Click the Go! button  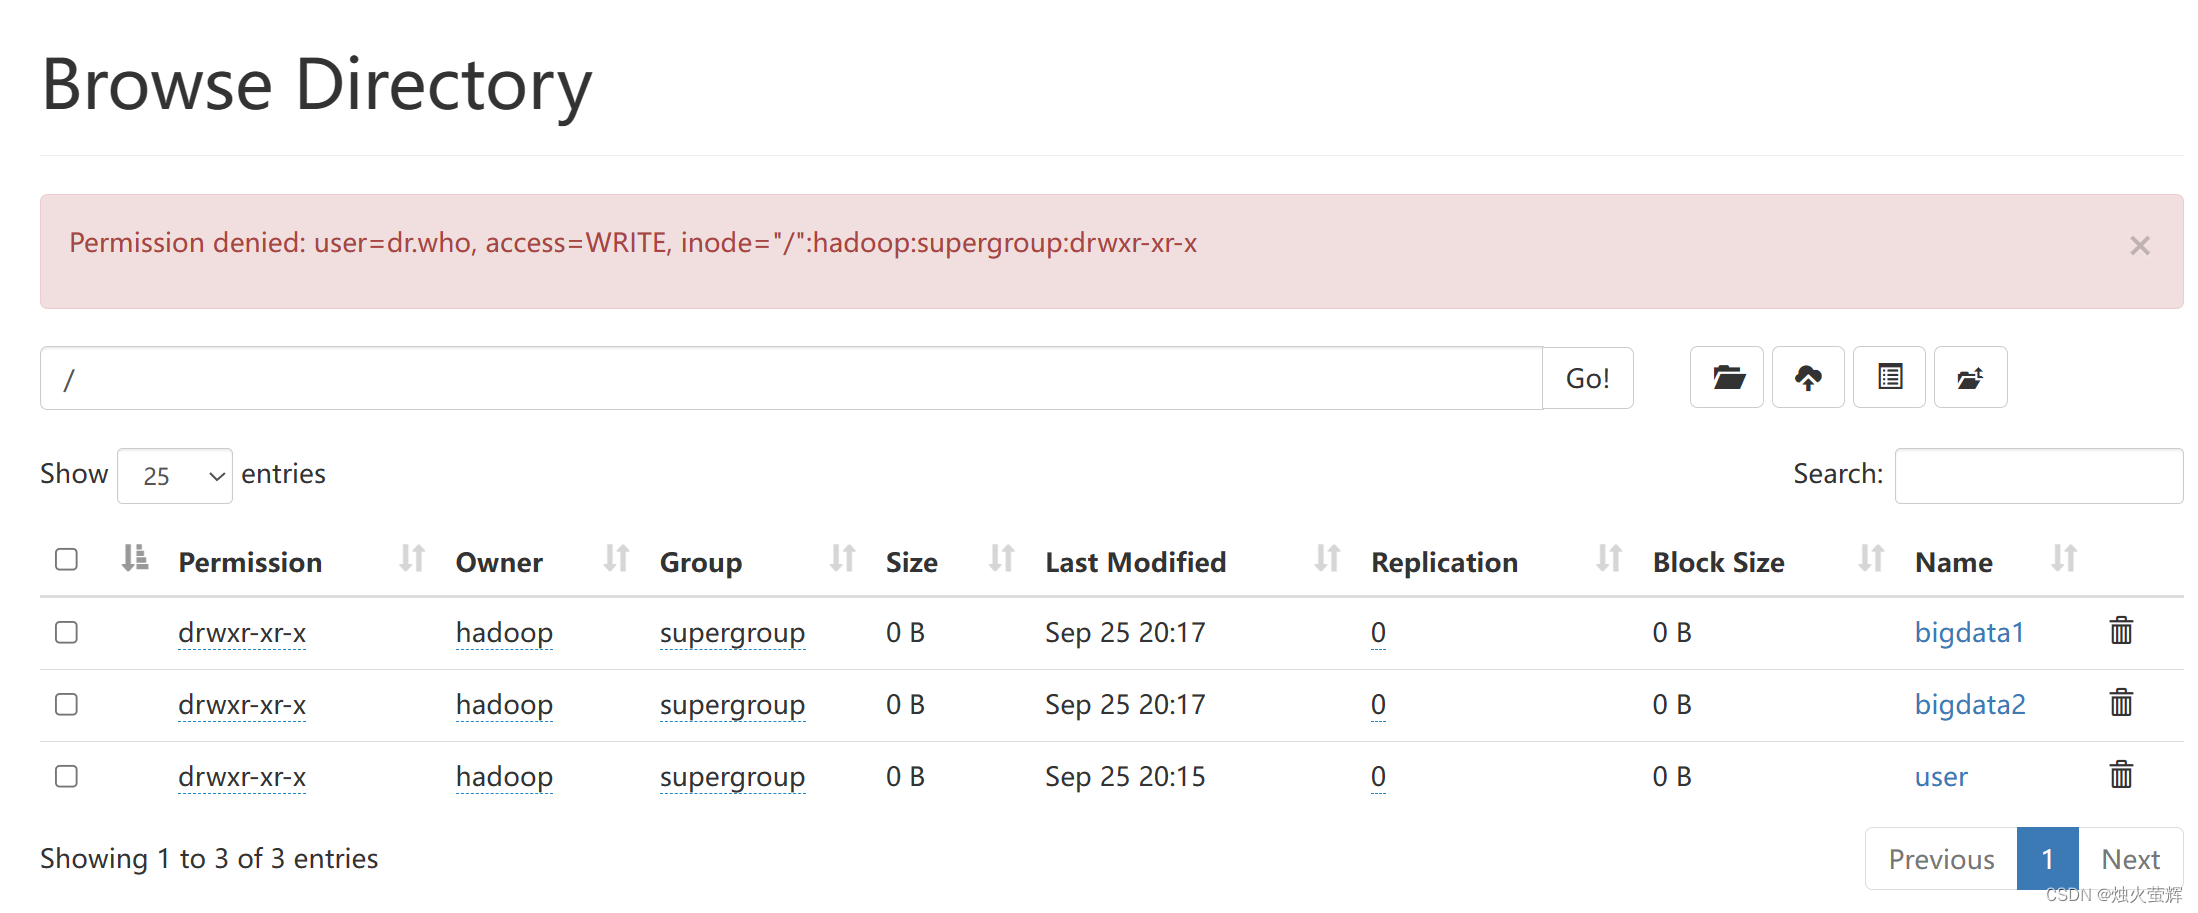(1587, 377)
